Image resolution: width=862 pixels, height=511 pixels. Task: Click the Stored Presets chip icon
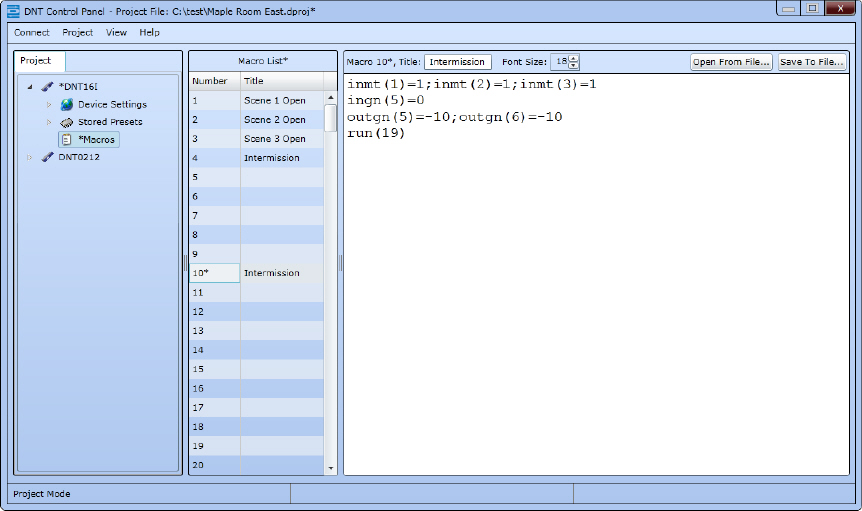click(67, 122)
